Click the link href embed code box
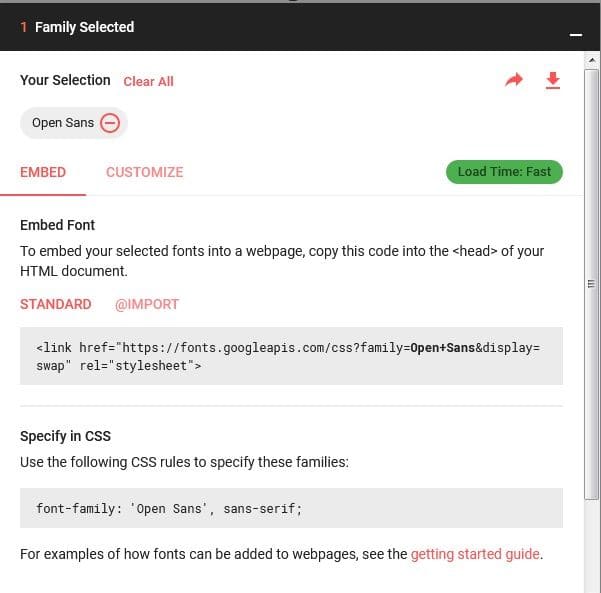The height and width of the screenshot is (593, 601). point(291,356)
